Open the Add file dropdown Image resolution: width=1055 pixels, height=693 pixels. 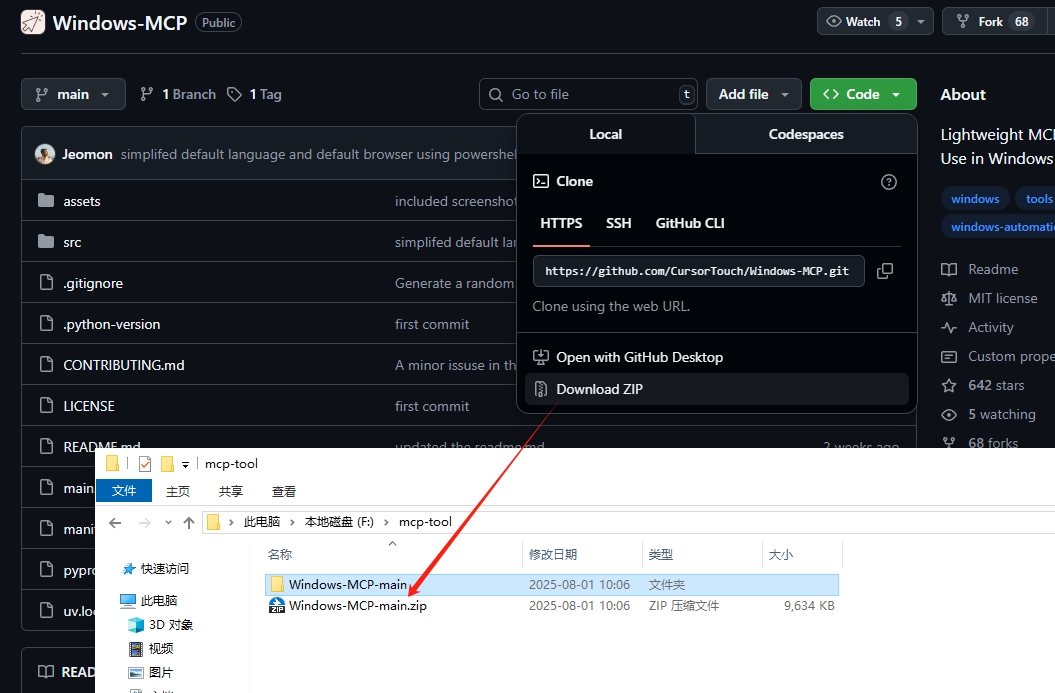754,94
